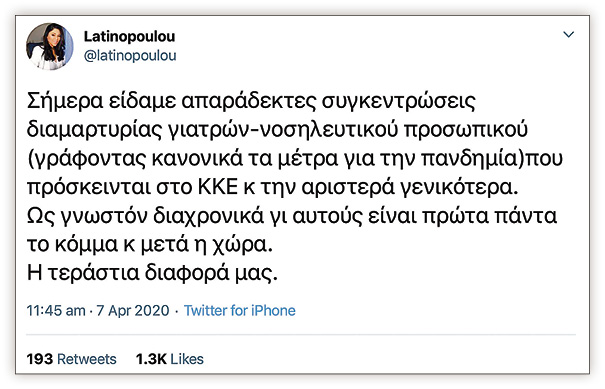Click the Latinopoulou display name
Image resolution: width=605 pixels, height=389 pixels.
(x=129, y=36)
